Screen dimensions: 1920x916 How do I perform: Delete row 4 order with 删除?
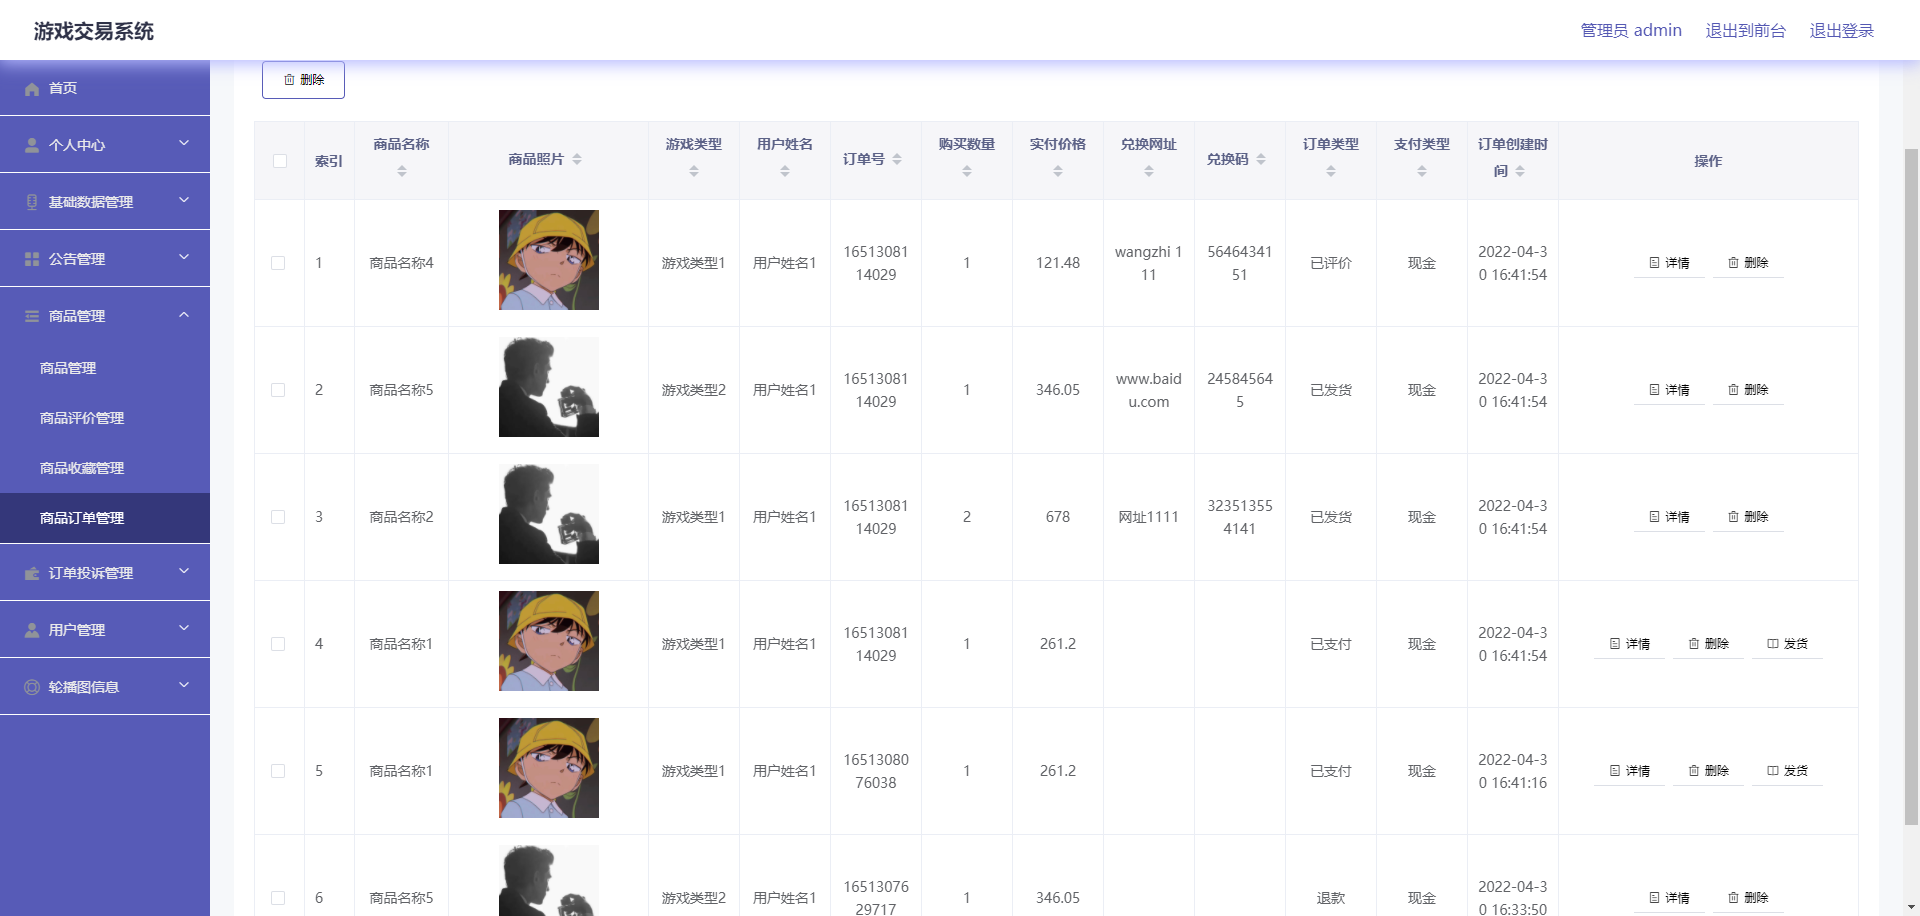(x=1708, y=644)
